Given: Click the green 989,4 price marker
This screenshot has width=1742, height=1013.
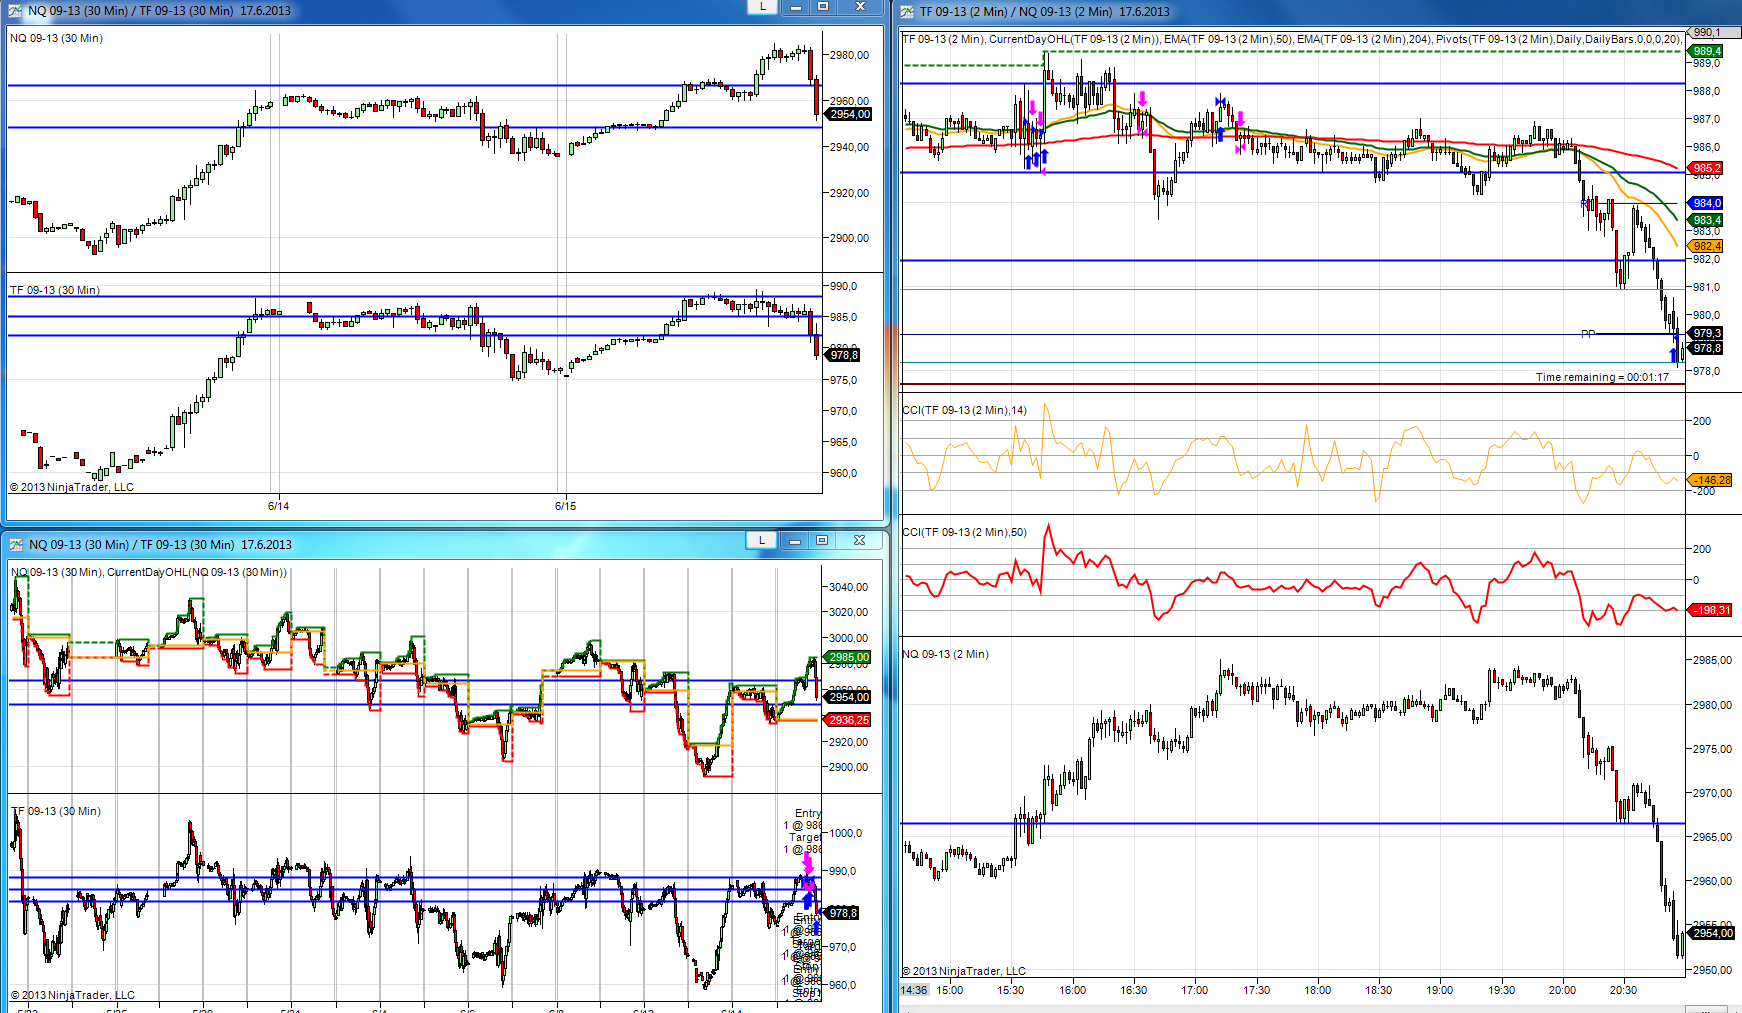Looking at the screenshot, I should [1706, 51].
